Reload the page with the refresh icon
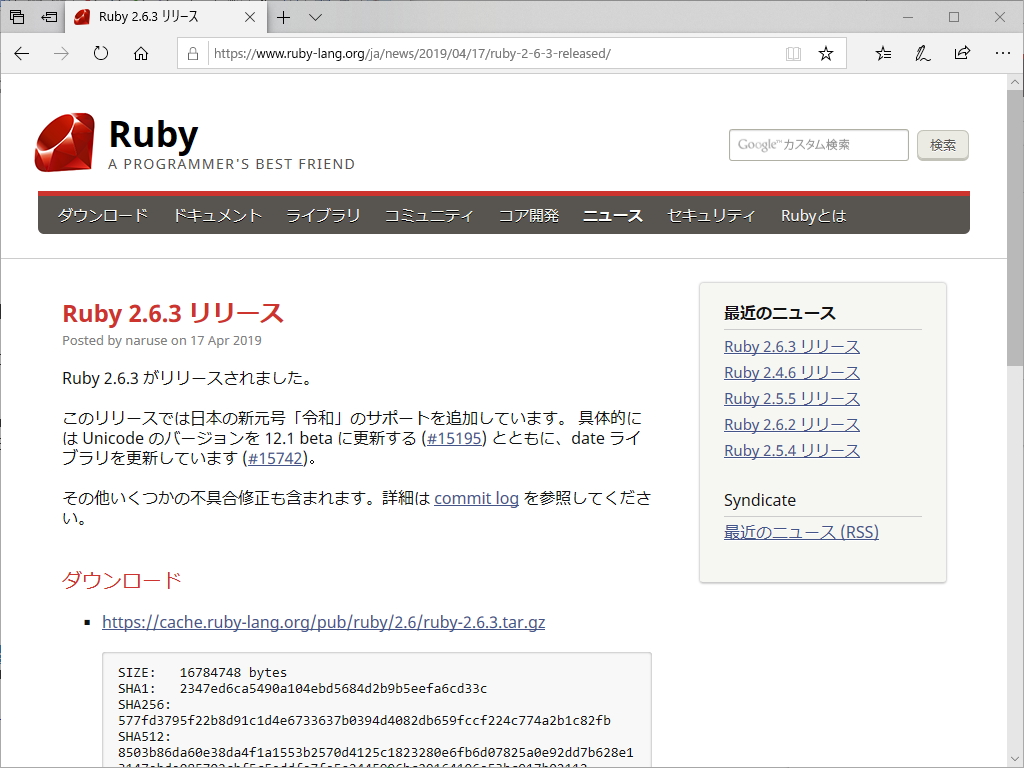1024x768 pixels. [x=100, y=55]
